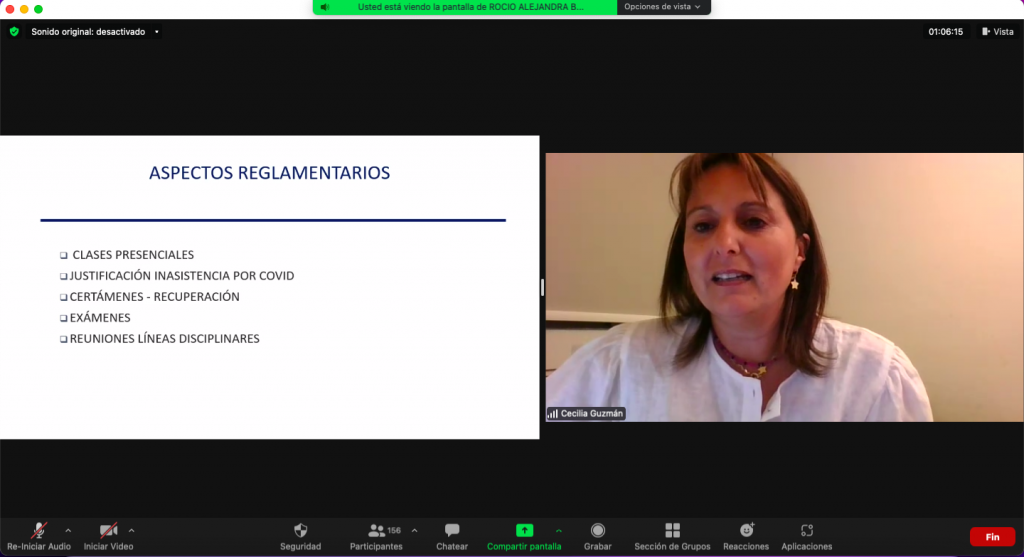Expand video options arrow beside camera
Viewport: 1024px width, 557px height.
point(132,530)
